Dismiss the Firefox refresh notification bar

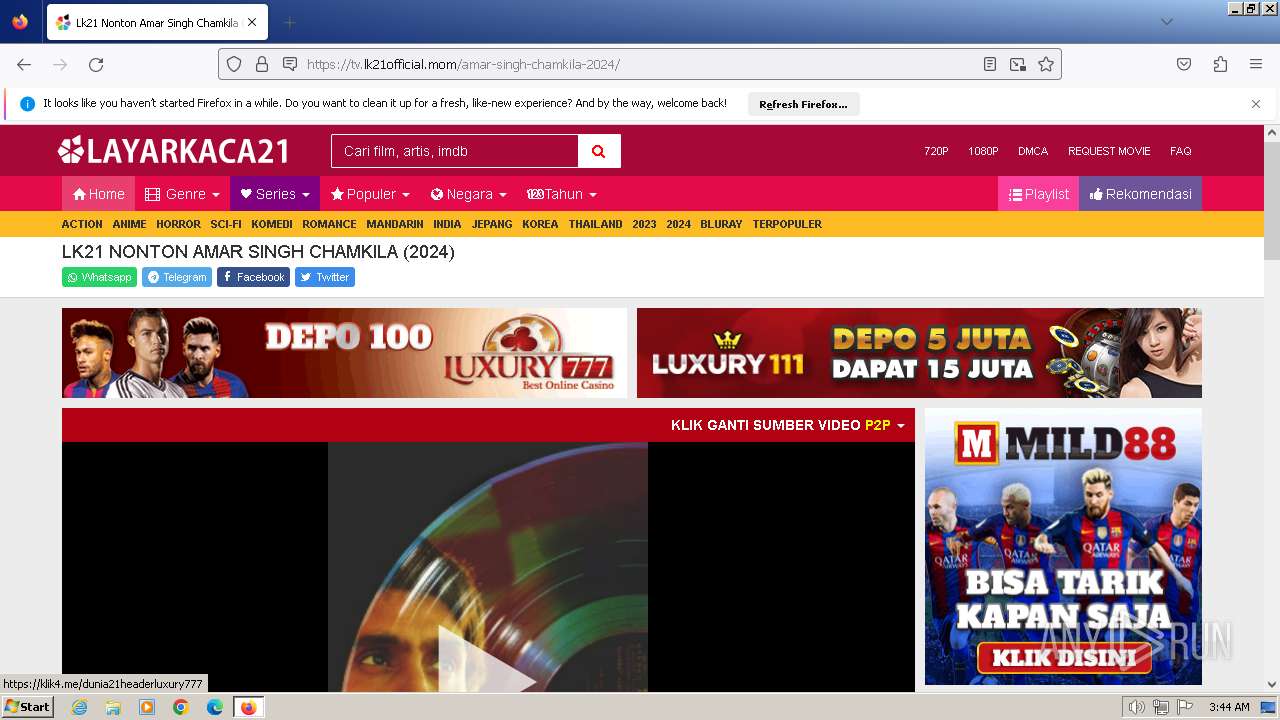(1256, 104)
